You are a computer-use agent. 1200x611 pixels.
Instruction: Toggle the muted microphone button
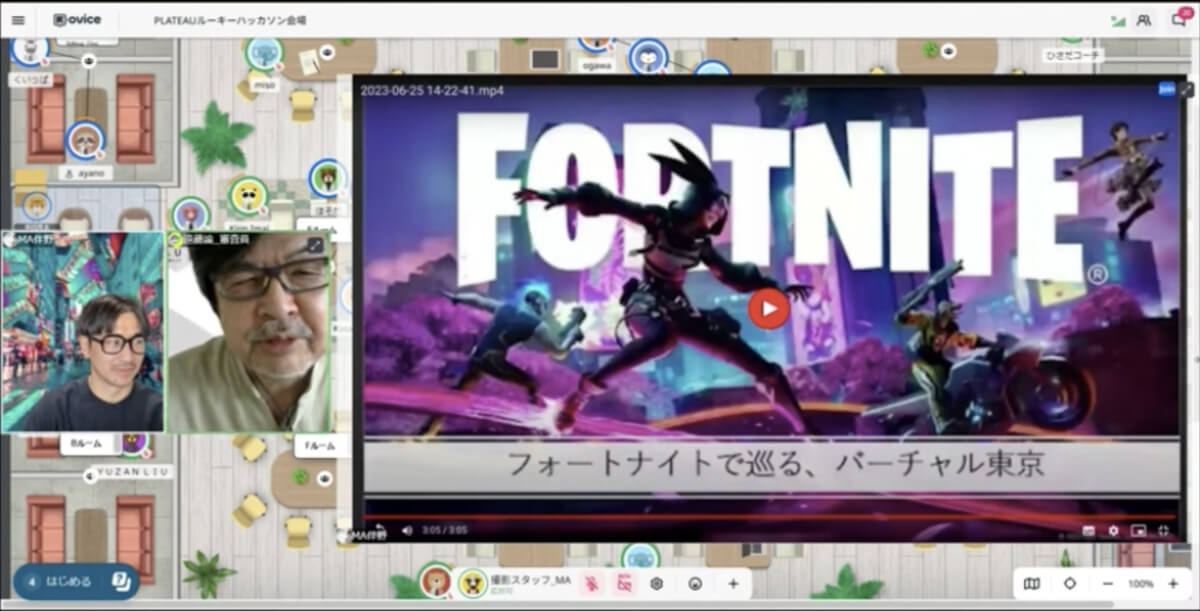tap(591, 583)
